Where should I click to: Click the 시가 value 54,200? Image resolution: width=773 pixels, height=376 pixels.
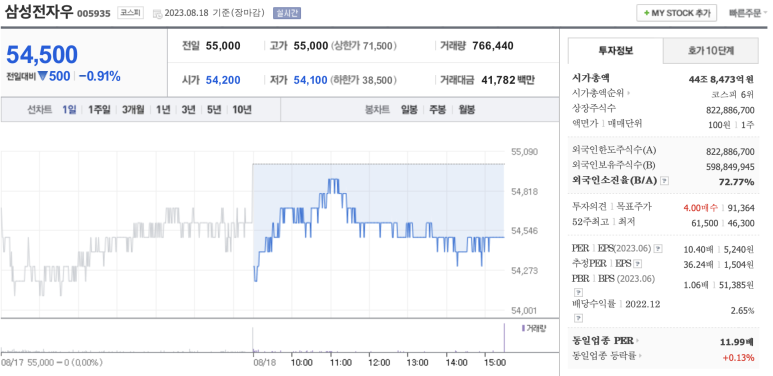coord(223,80)
